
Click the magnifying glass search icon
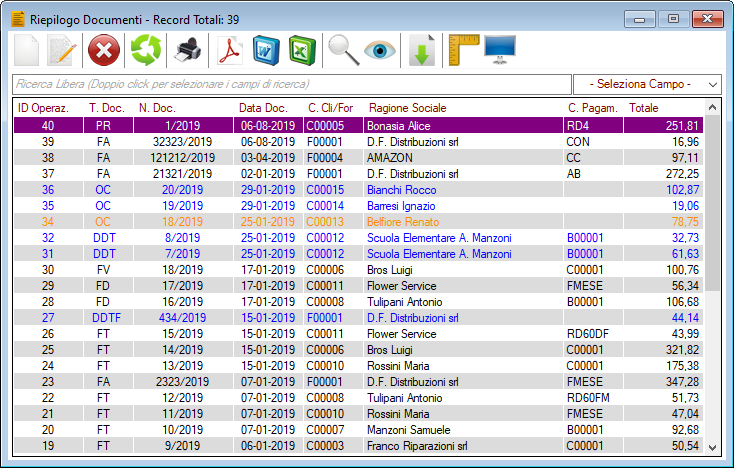point(343,50)
